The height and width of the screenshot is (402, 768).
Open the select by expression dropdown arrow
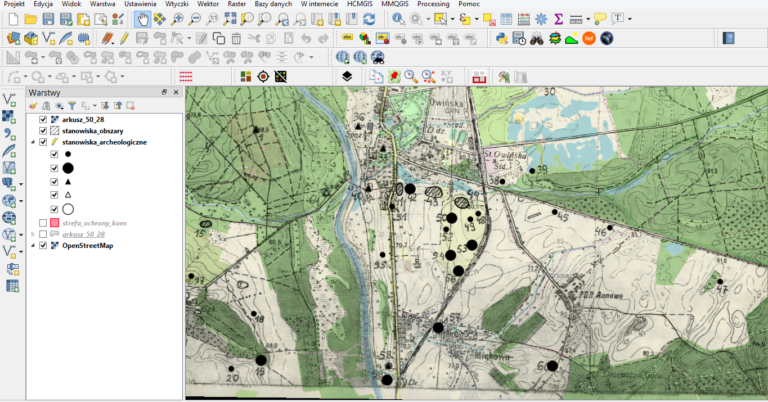click(x=476, y=19)
